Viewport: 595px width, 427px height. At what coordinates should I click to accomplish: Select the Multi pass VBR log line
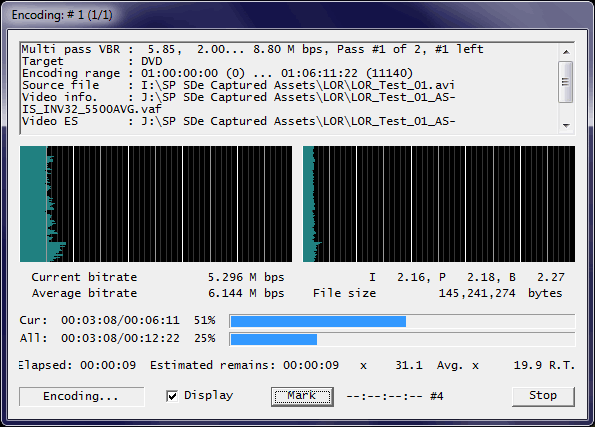tap(252, 49)
